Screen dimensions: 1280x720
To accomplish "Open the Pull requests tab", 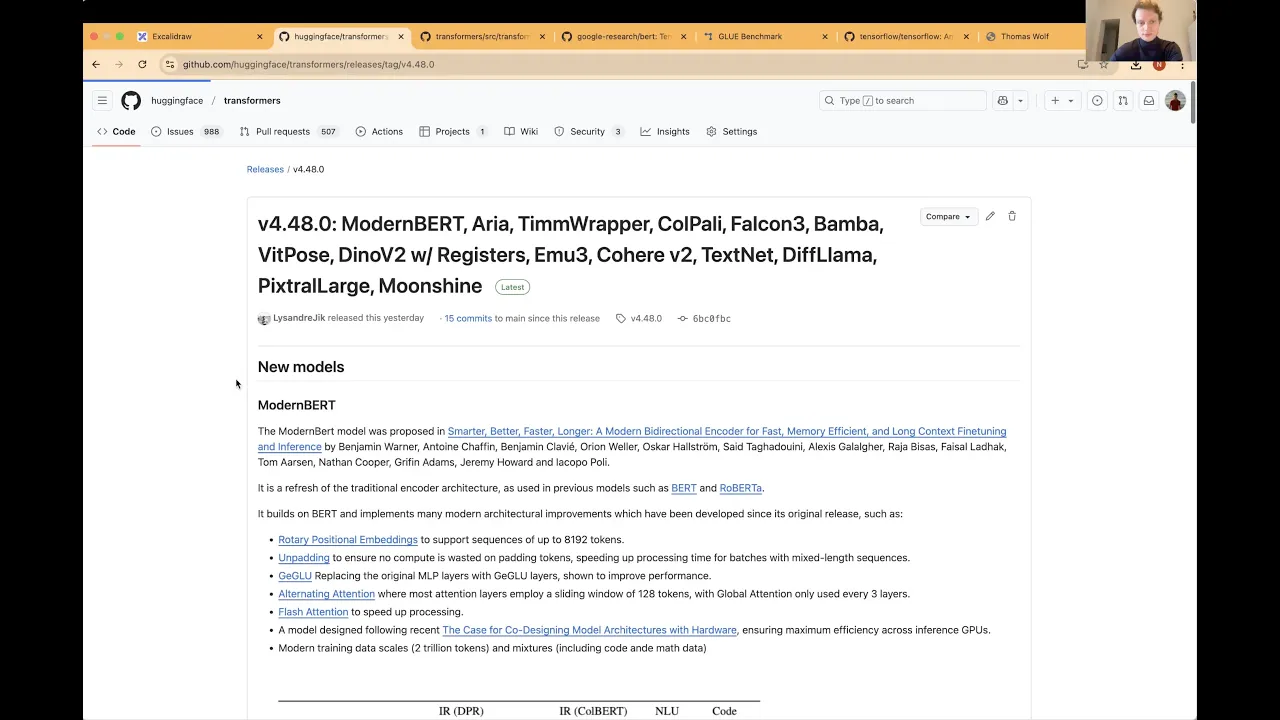I will pyautogui.click(x=288, y=131).
